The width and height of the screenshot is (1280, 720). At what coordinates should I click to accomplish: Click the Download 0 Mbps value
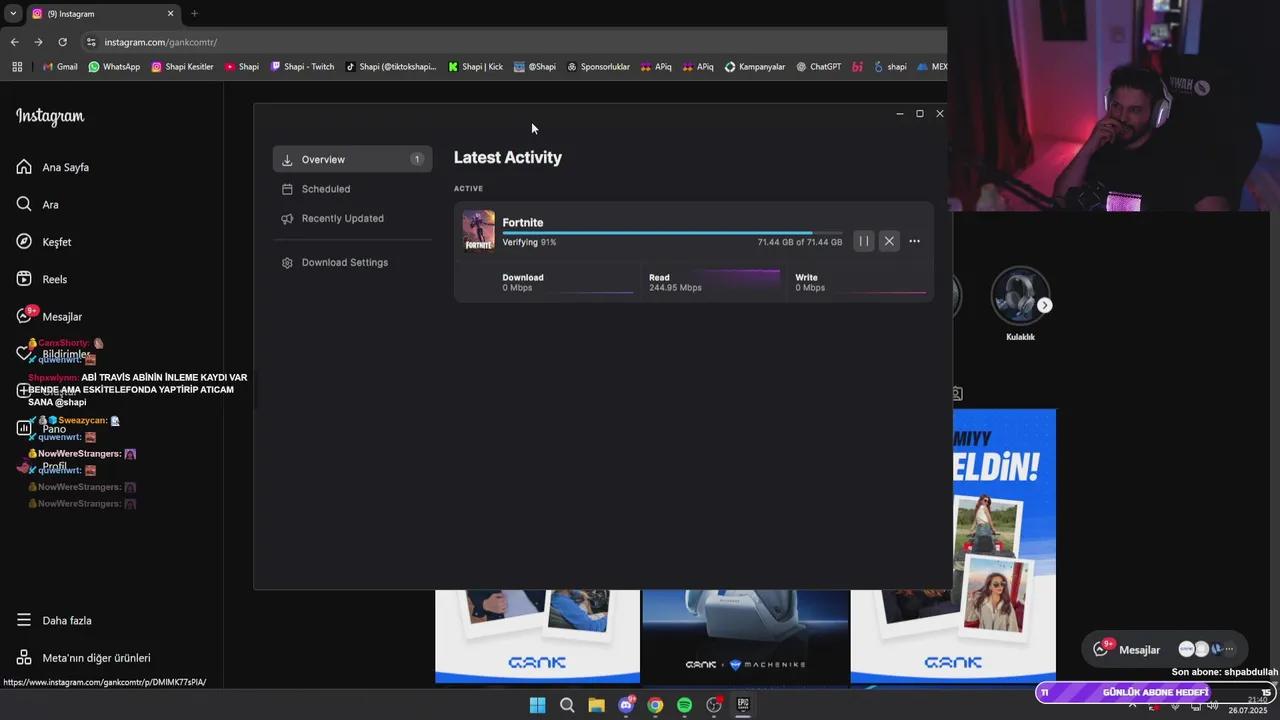tap(517, 288)
